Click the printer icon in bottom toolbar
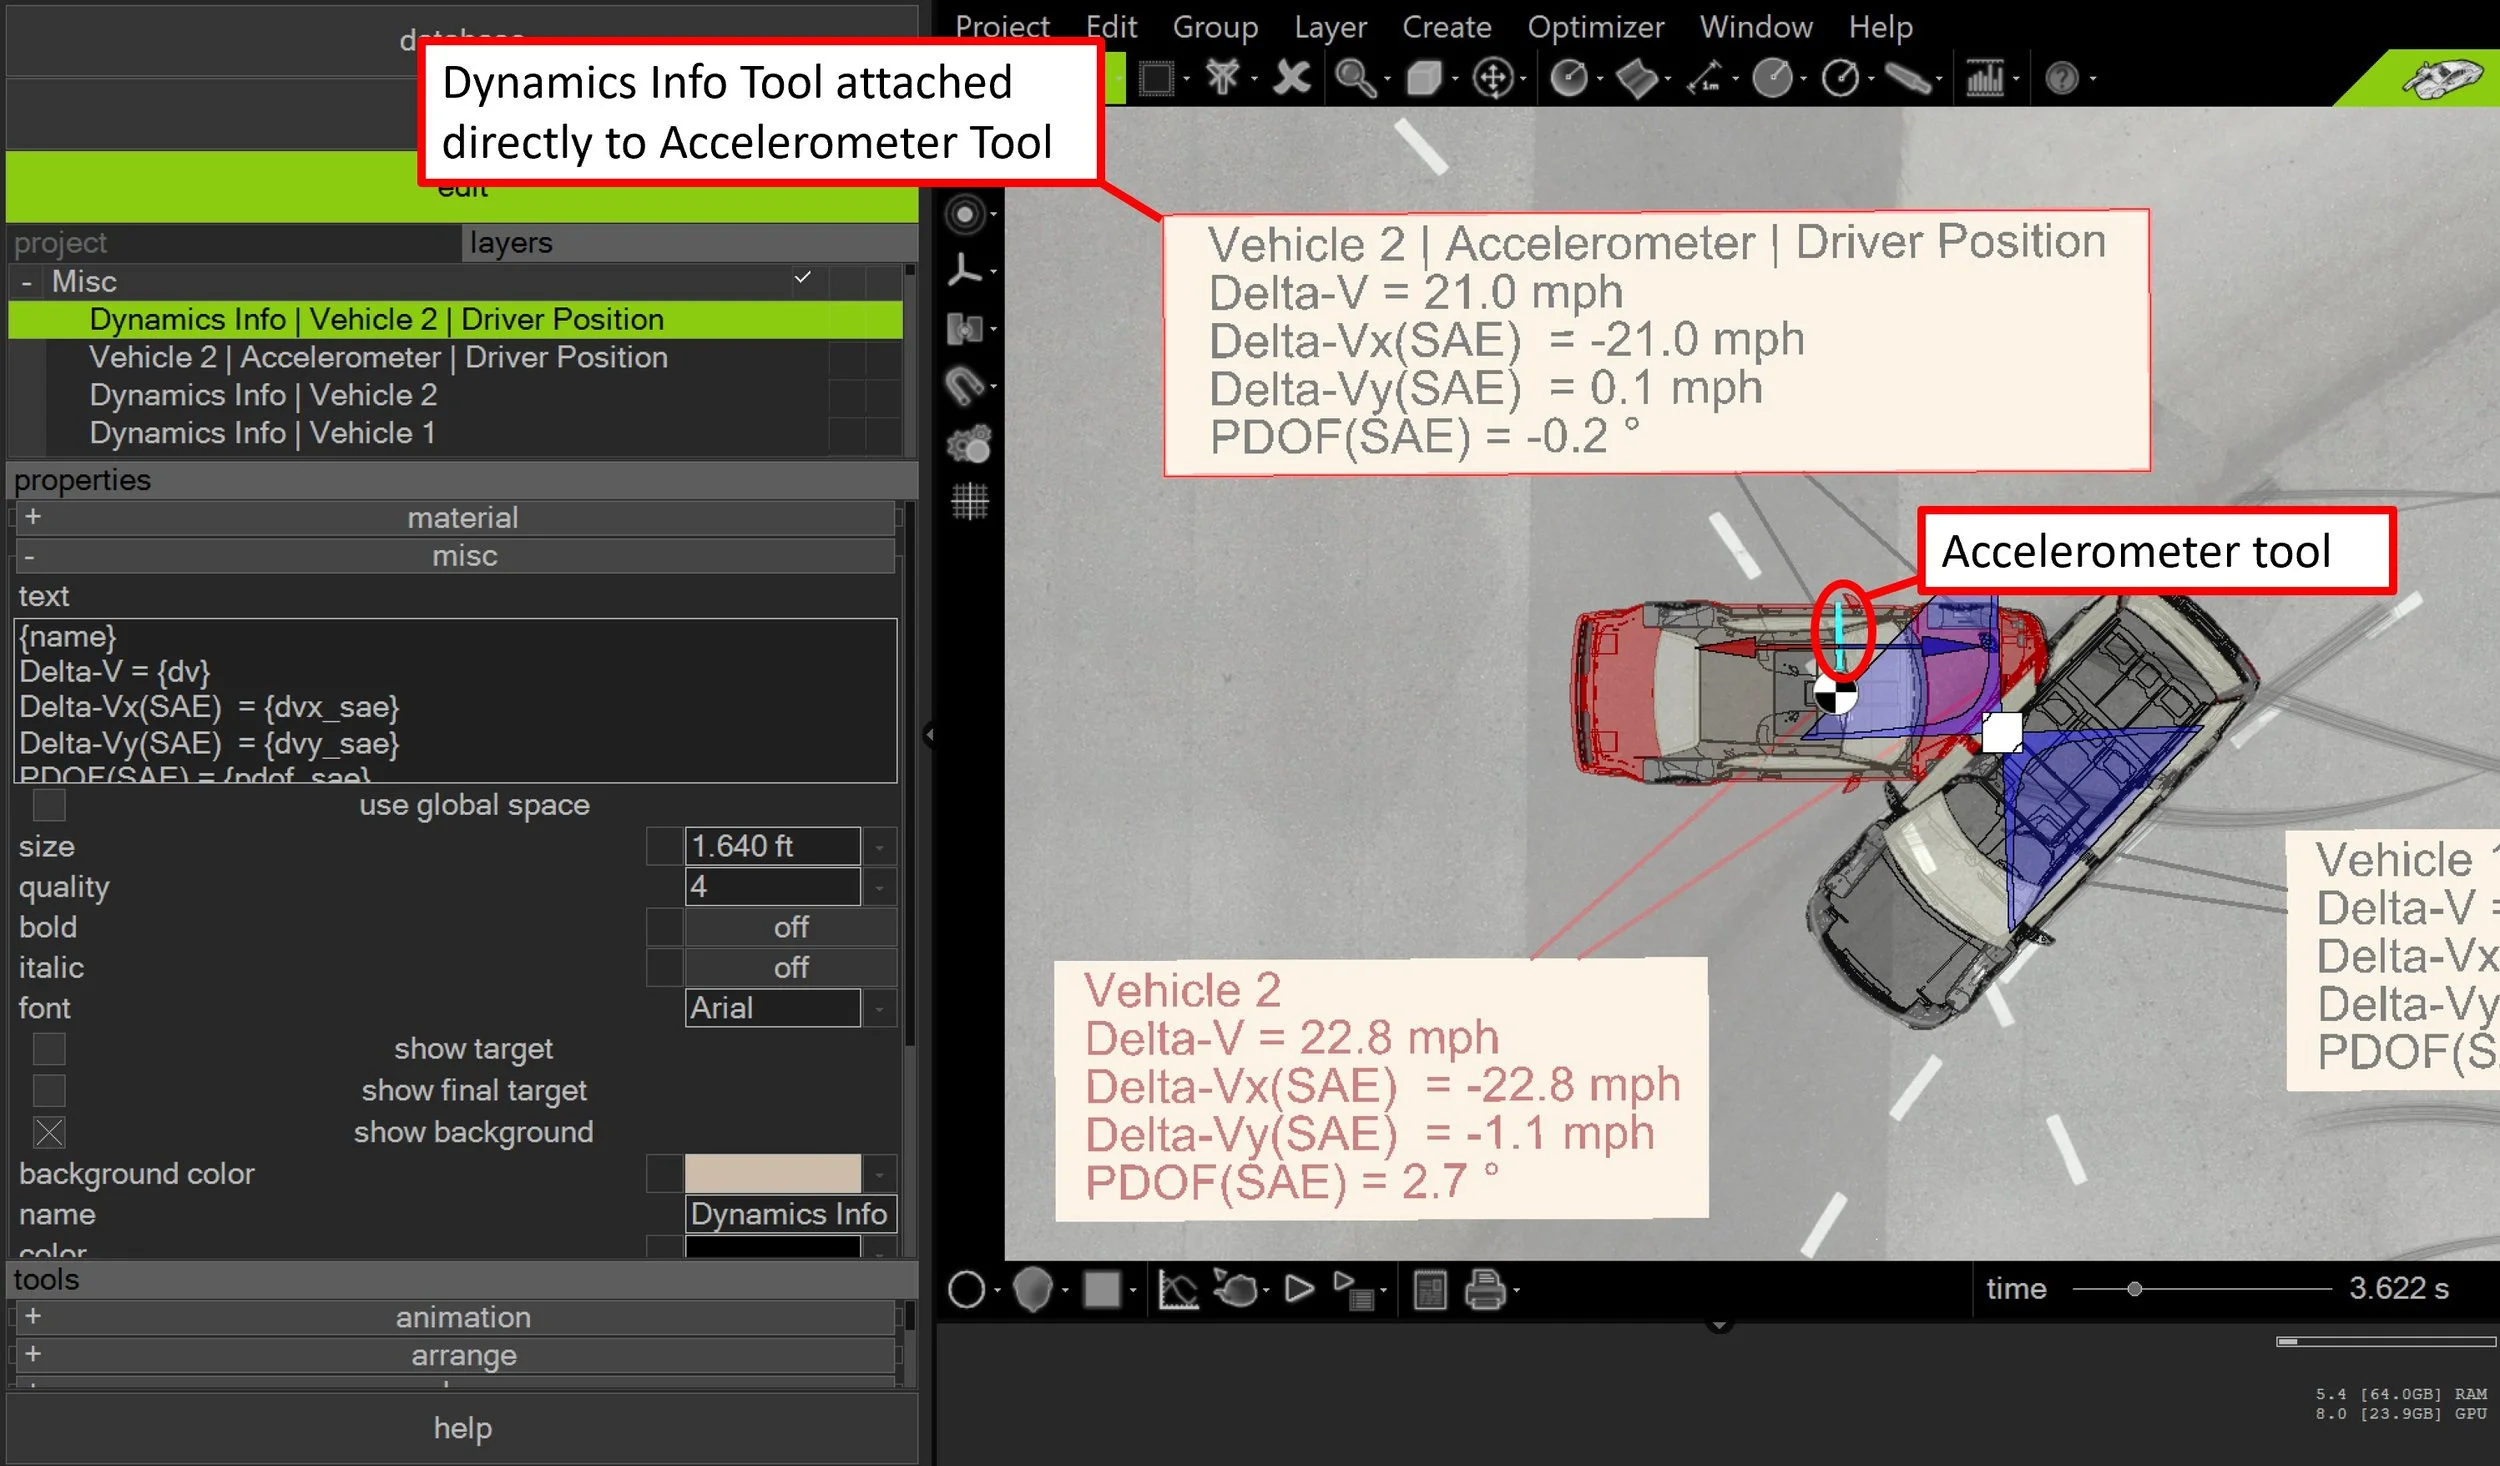 pos(1484,1290)
